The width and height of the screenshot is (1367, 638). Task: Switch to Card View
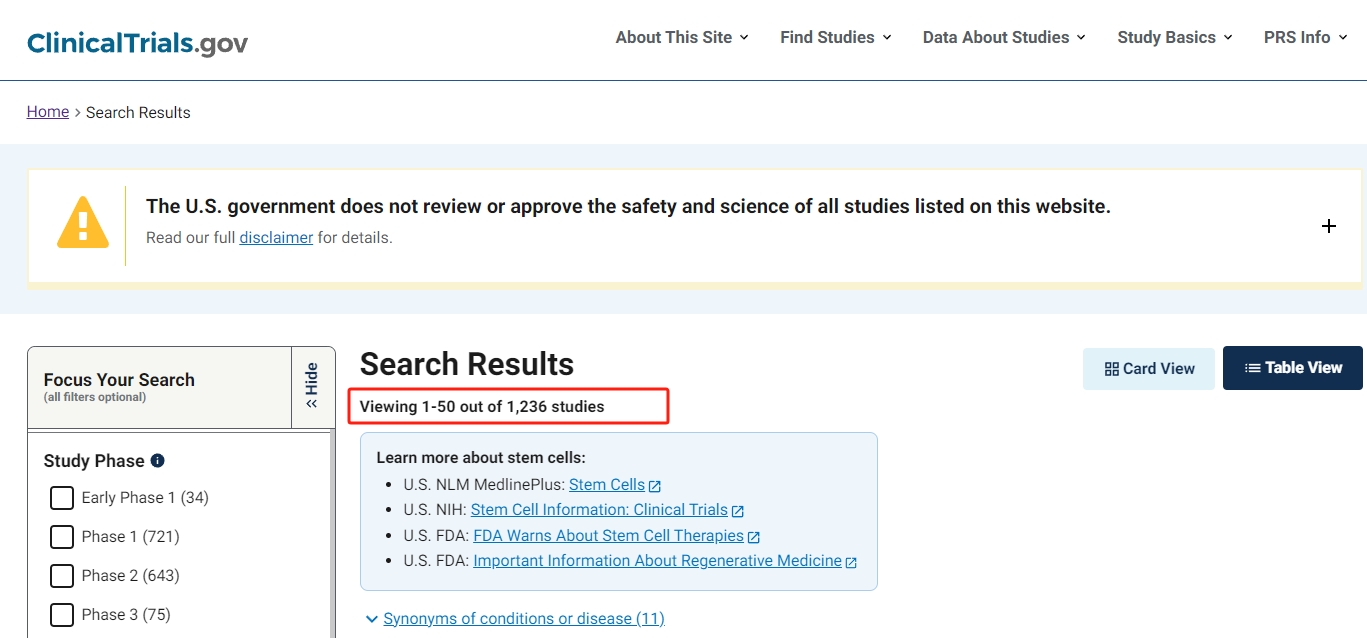click(x=1148, y=369)
